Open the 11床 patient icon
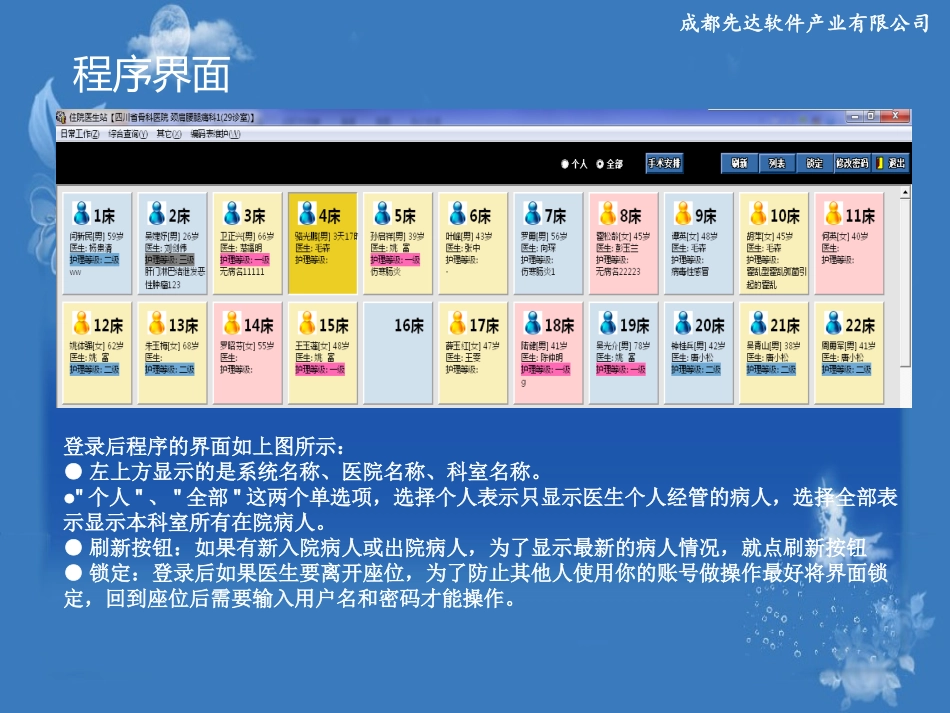This screenshot has width=950, height=713. click(x=833, y=214)
